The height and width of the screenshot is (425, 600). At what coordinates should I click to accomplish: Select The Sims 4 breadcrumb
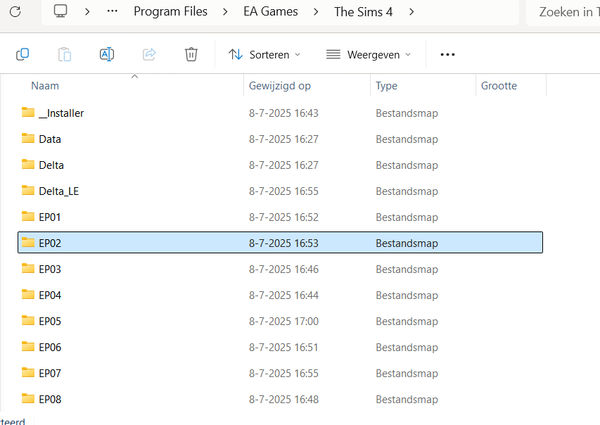coord(363,12)
